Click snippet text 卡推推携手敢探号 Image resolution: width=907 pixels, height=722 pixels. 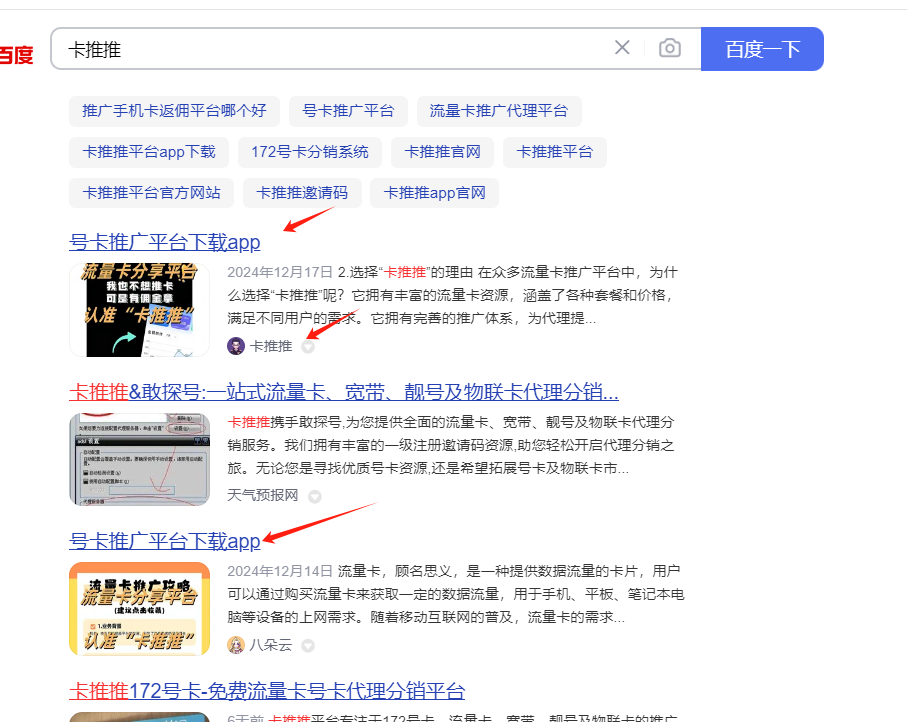pyautogui.click(x=451, y=445)
